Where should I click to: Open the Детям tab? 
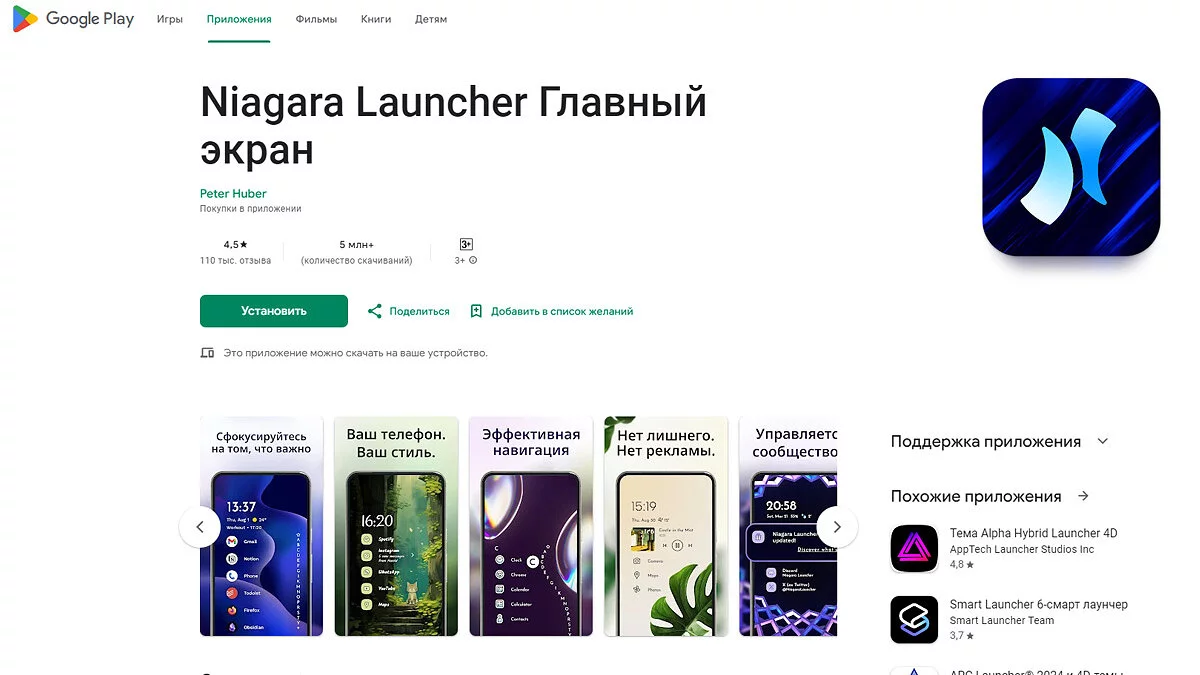432,19
